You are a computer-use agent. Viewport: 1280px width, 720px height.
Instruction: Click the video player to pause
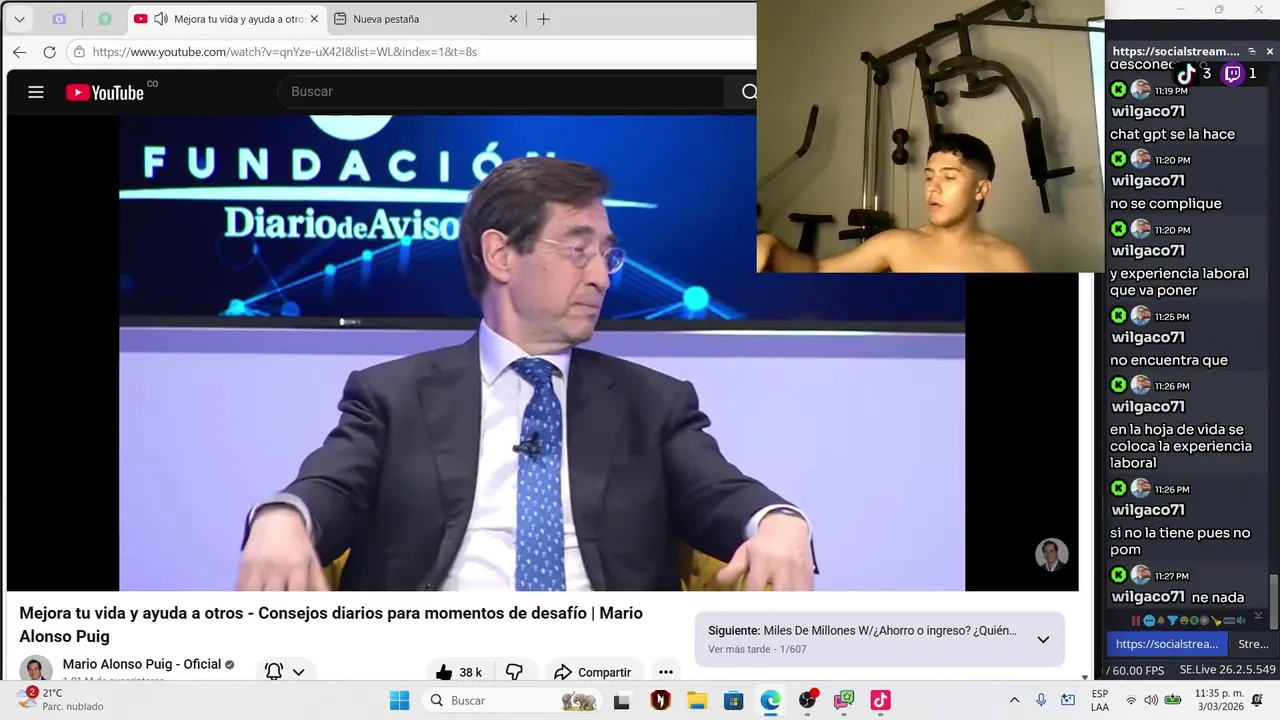542,353
